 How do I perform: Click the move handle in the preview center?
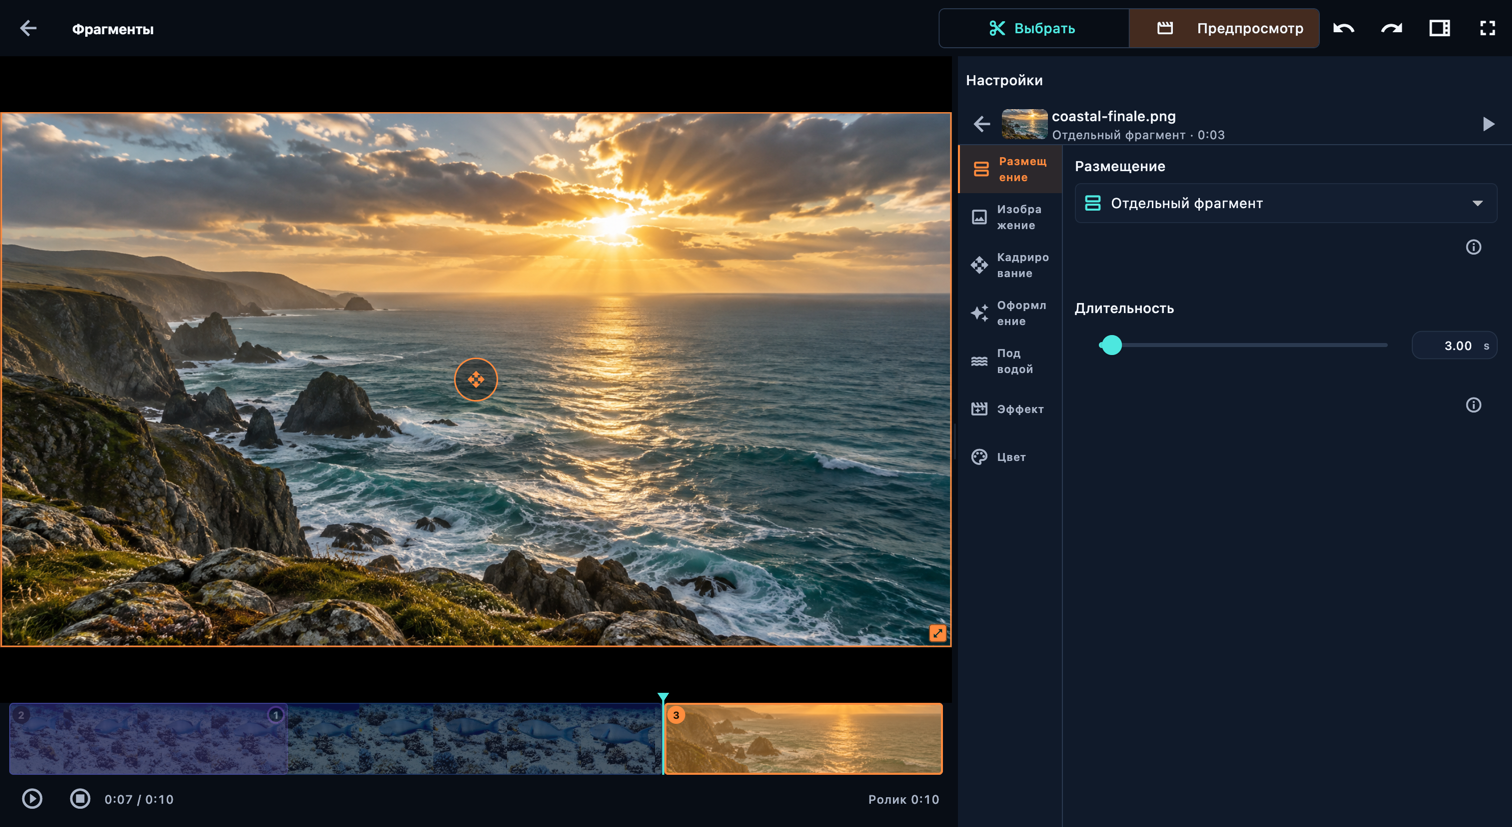coord(476,379)
